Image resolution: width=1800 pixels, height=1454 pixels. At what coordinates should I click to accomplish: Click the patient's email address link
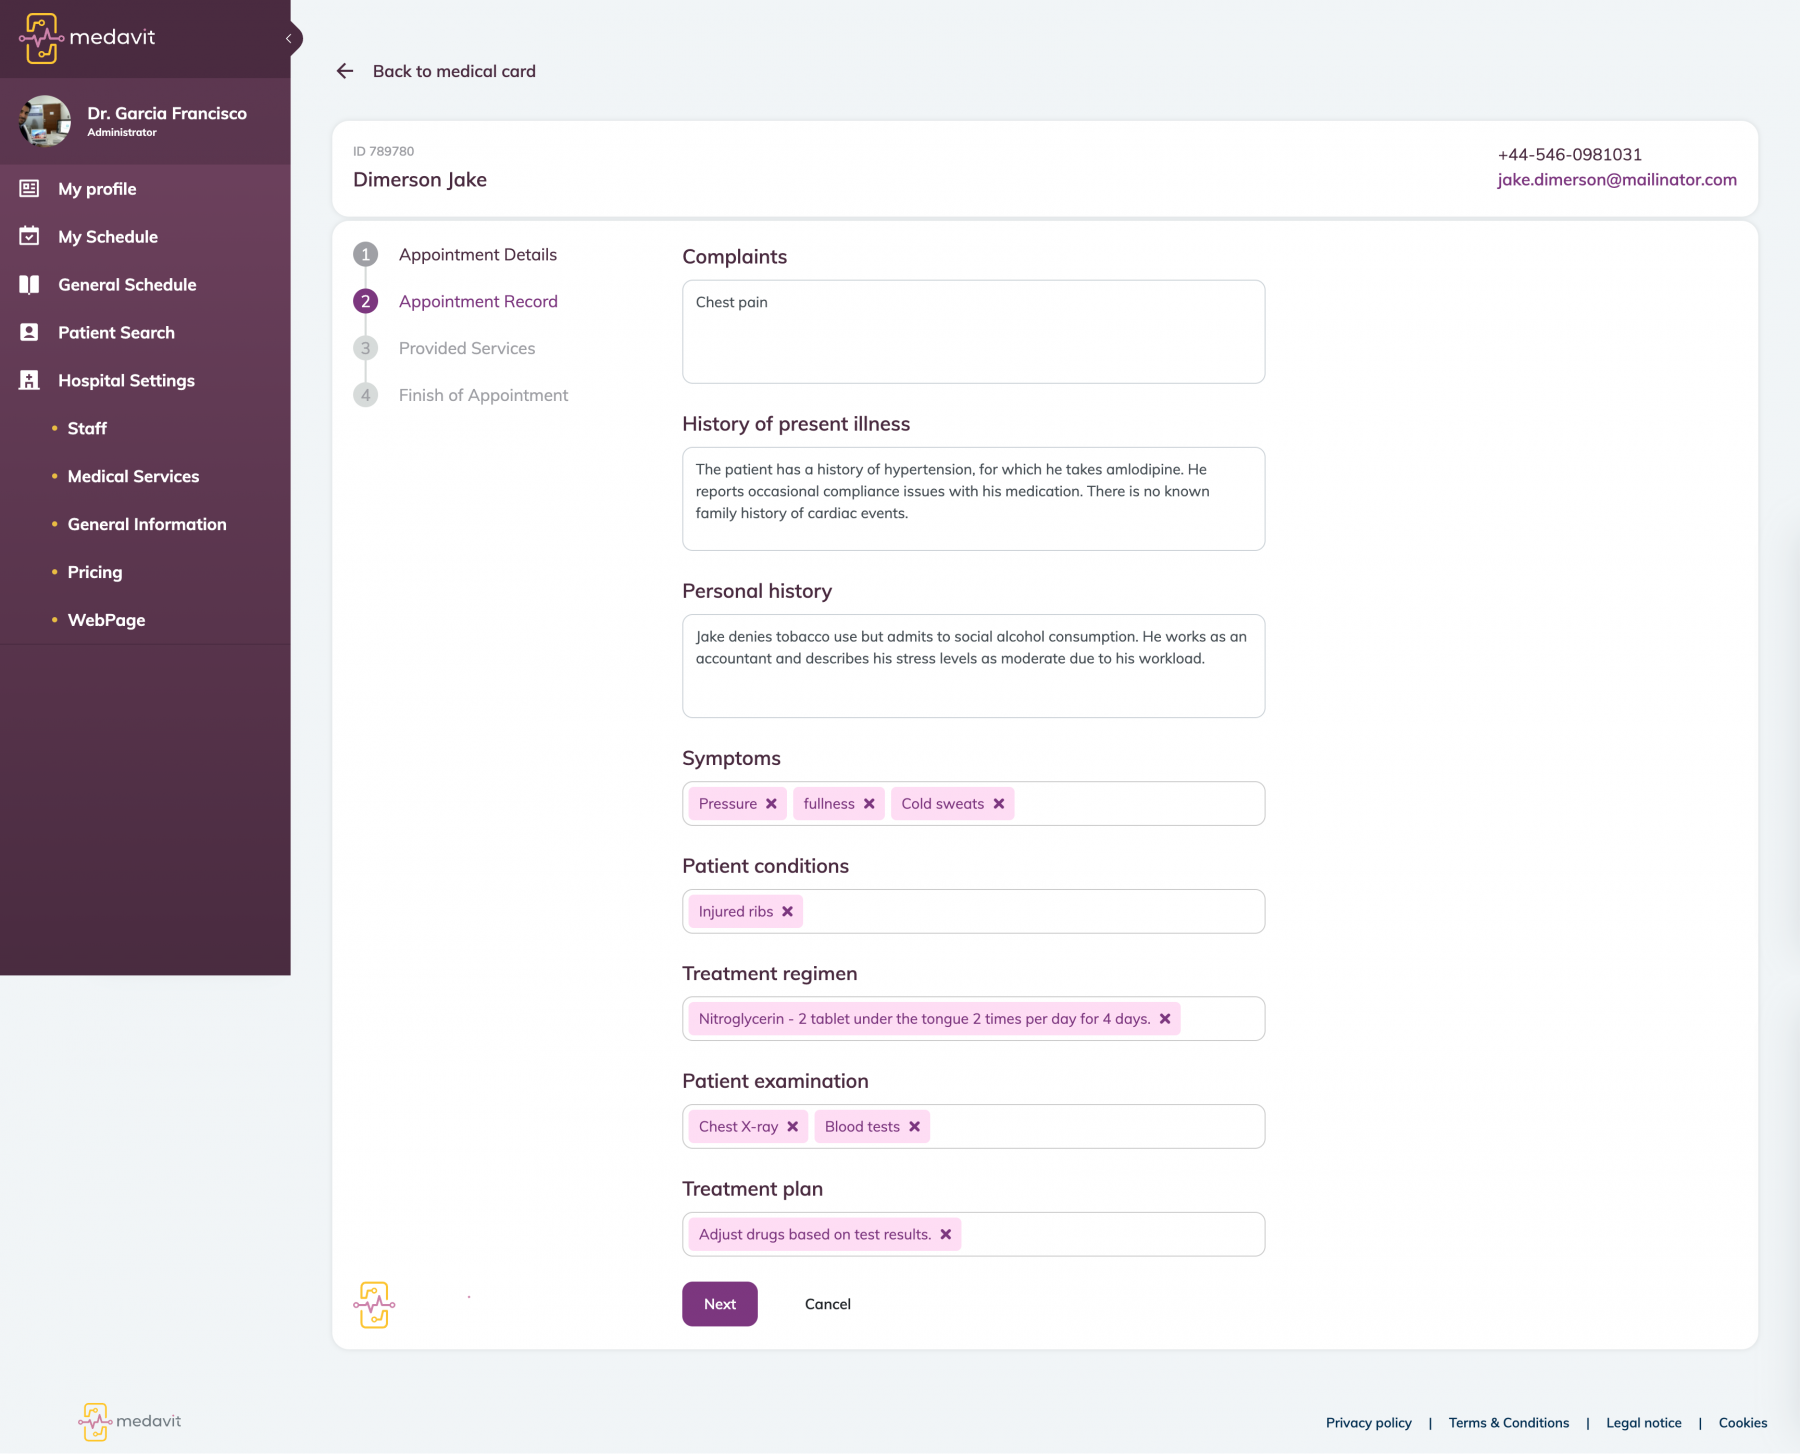[x=1616, y=180]
